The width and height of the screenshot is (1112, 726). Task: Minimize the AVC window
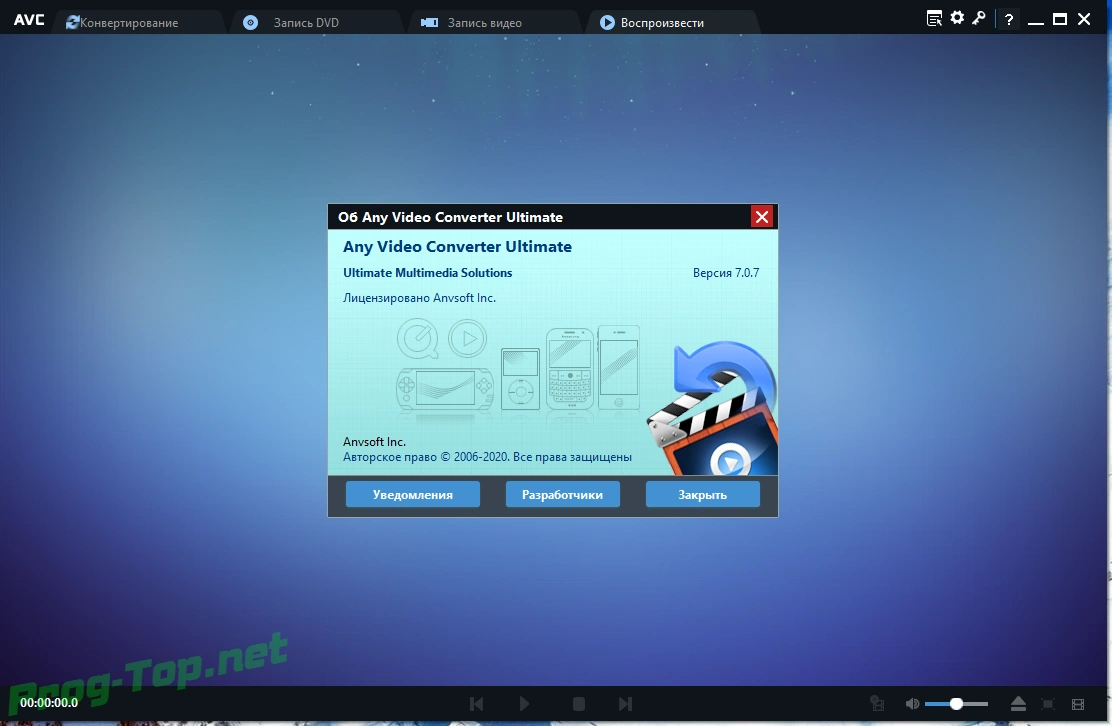(x=1036, y=21)
